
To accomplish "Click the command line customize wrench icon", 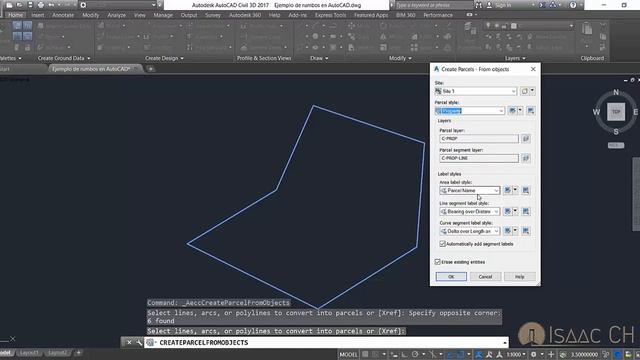I will click(x=139, y=342).
